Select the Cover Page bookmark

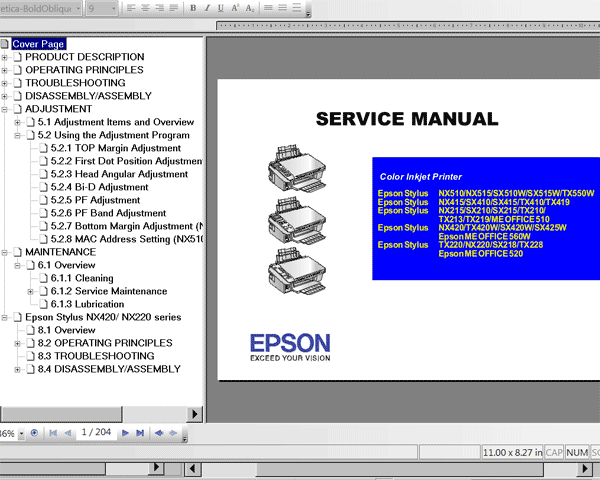(x=38, y=44)
